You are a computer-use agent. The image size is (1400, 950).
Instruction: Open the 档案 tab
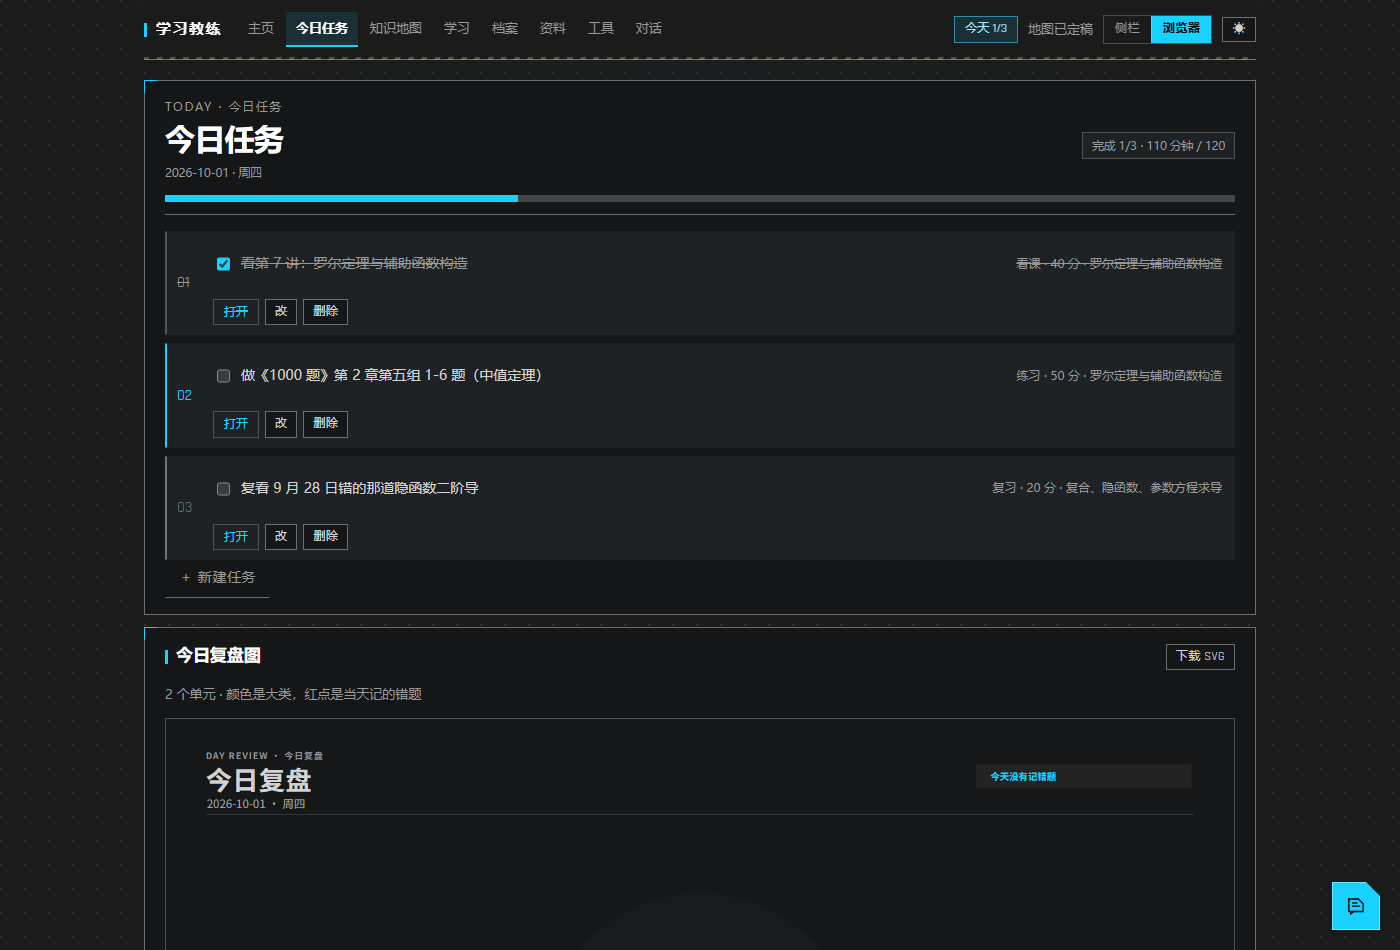[505, 29]
